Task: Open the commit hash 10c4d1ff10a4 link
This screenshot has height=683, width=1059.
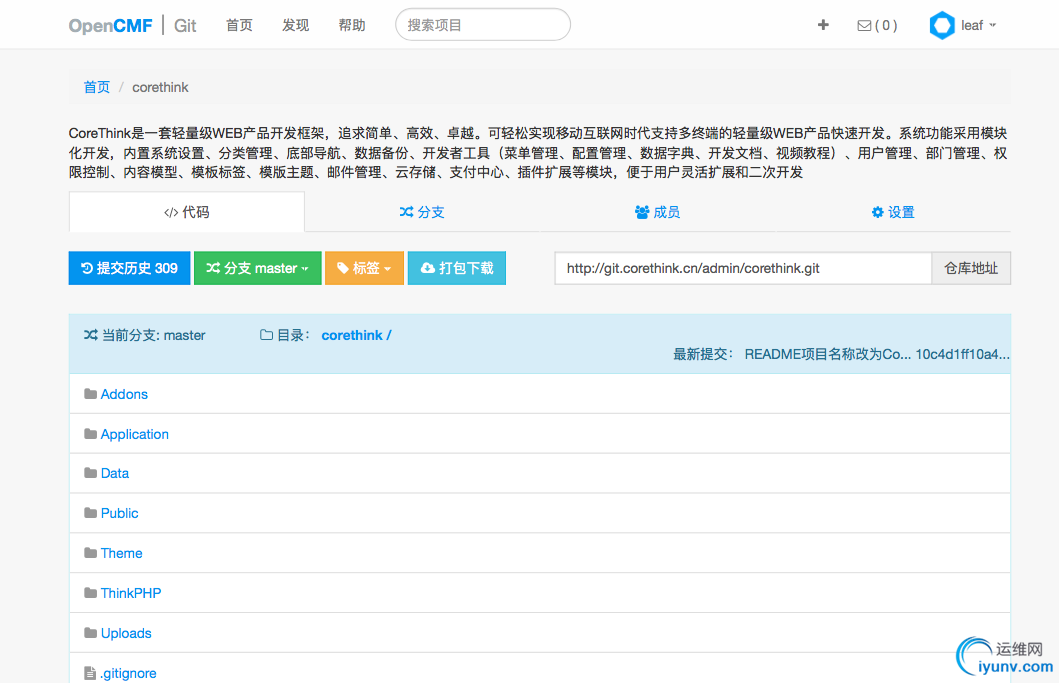Action: [x=962, y=354]
